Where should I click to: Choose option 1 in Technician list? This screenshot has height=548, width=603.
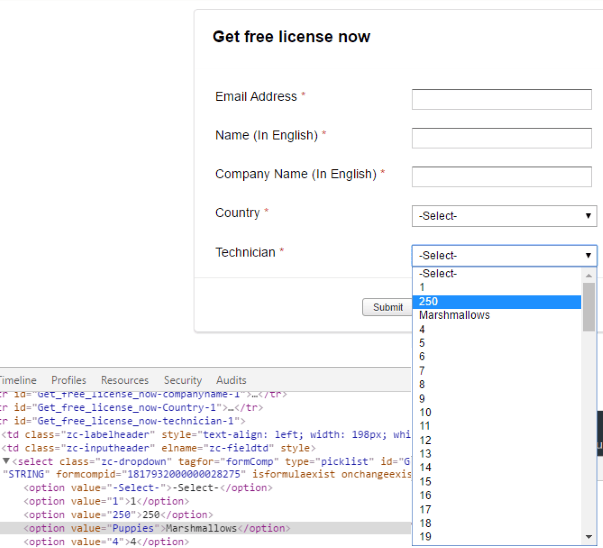tap(496, 287)
